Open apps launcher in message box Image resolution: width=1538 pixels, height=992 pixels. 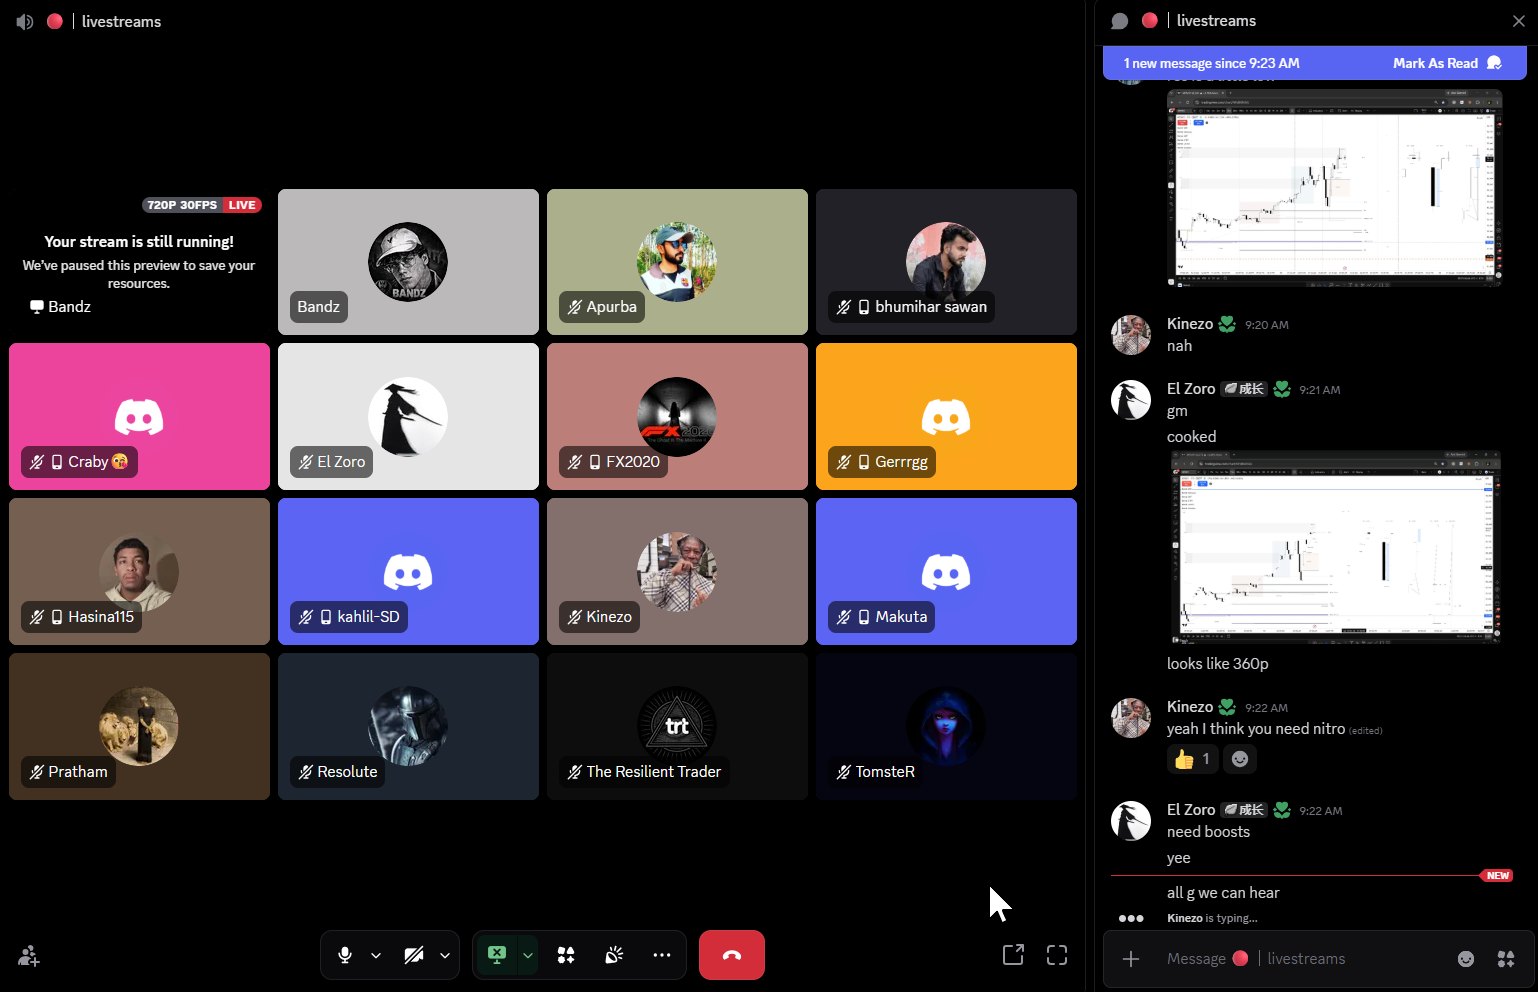click(1506, 959)
